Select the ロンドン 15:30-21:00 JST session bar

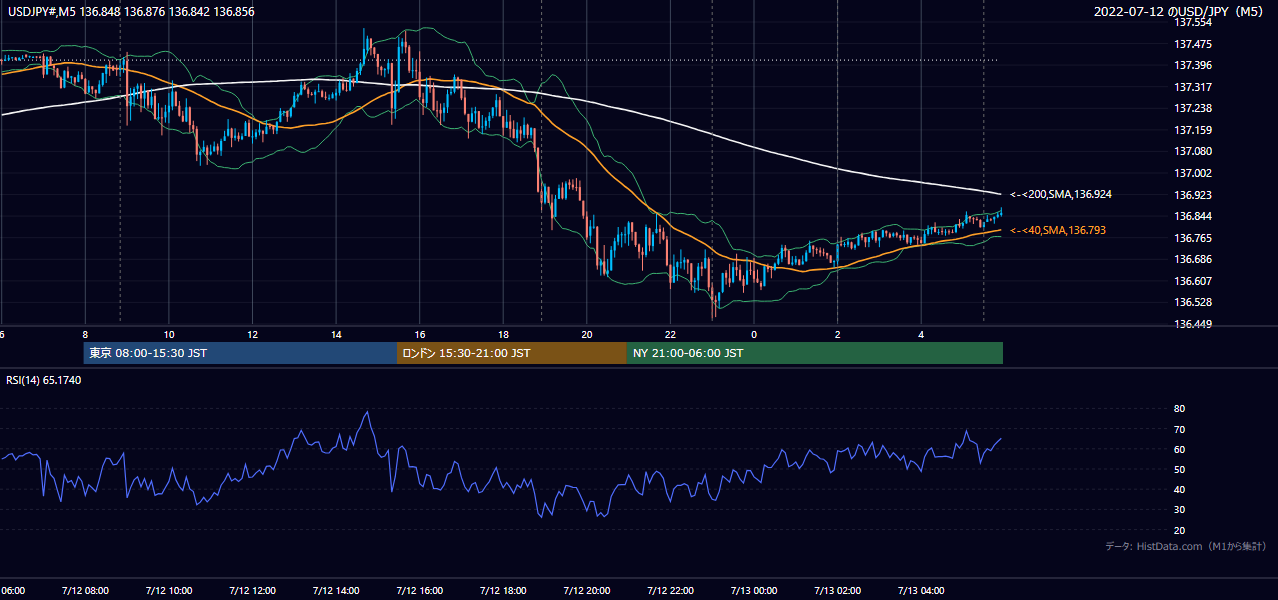point(512,353)
